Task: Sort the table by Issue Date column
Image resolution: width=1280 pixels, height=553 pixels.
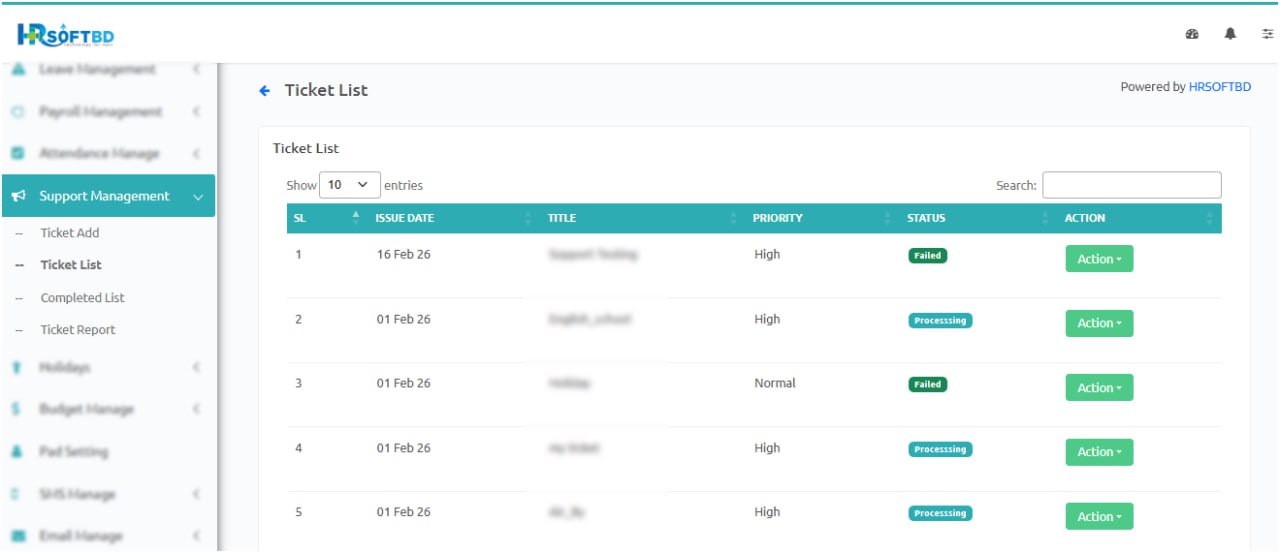Action: [x=405, y=218]
